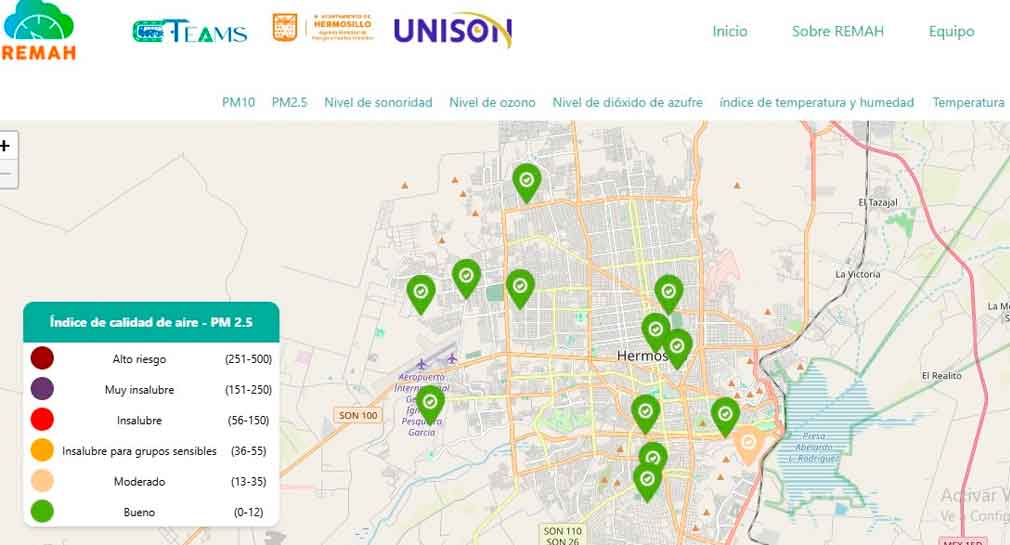Zoom in the map with plus button
The width and height of the screenshot is (1010, 545).
(5, 145)
